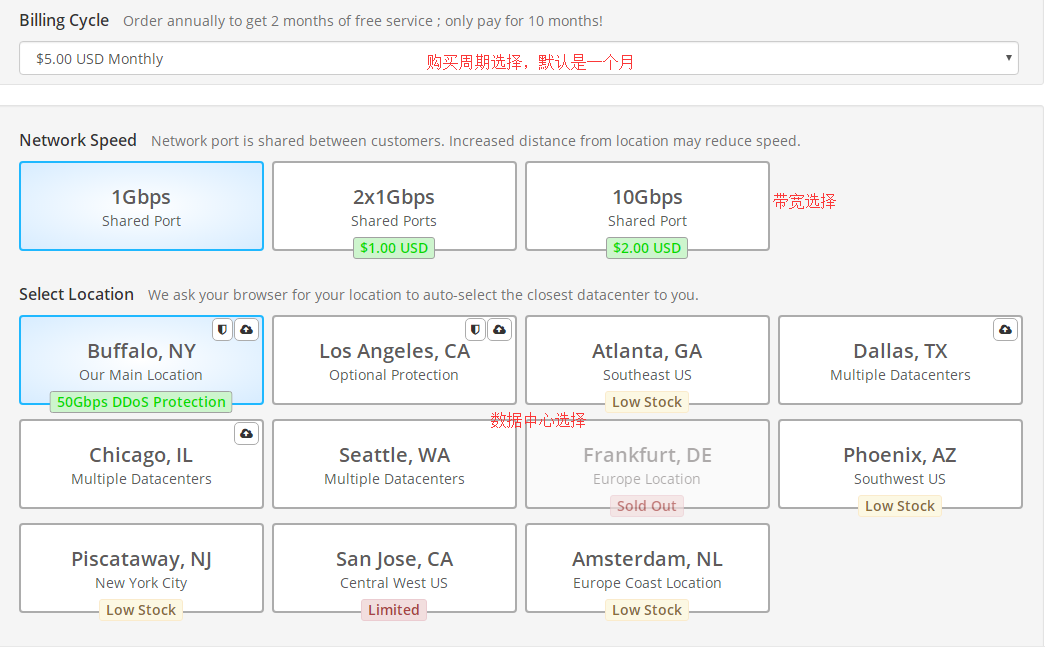Image resolution: width=1045 pixels, height=649 pixels.
Task: Click the cloud icon on Los Angeles card
Action: pyautogui.click(x=500, y=329)
